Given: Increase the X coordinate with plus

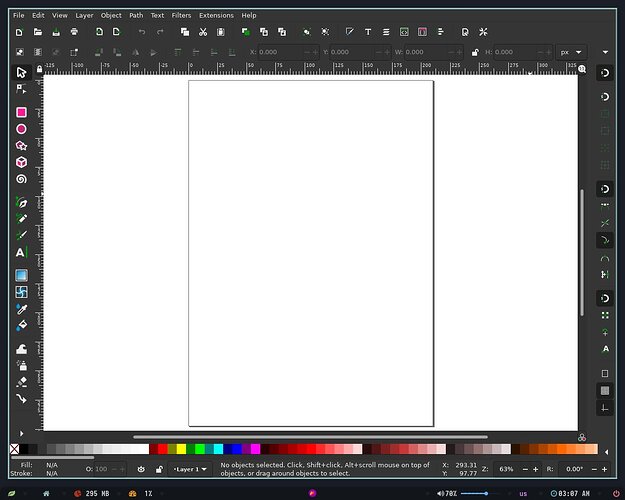Looking at the screenshot, I should pyautogui.click(x=315, y=52).
